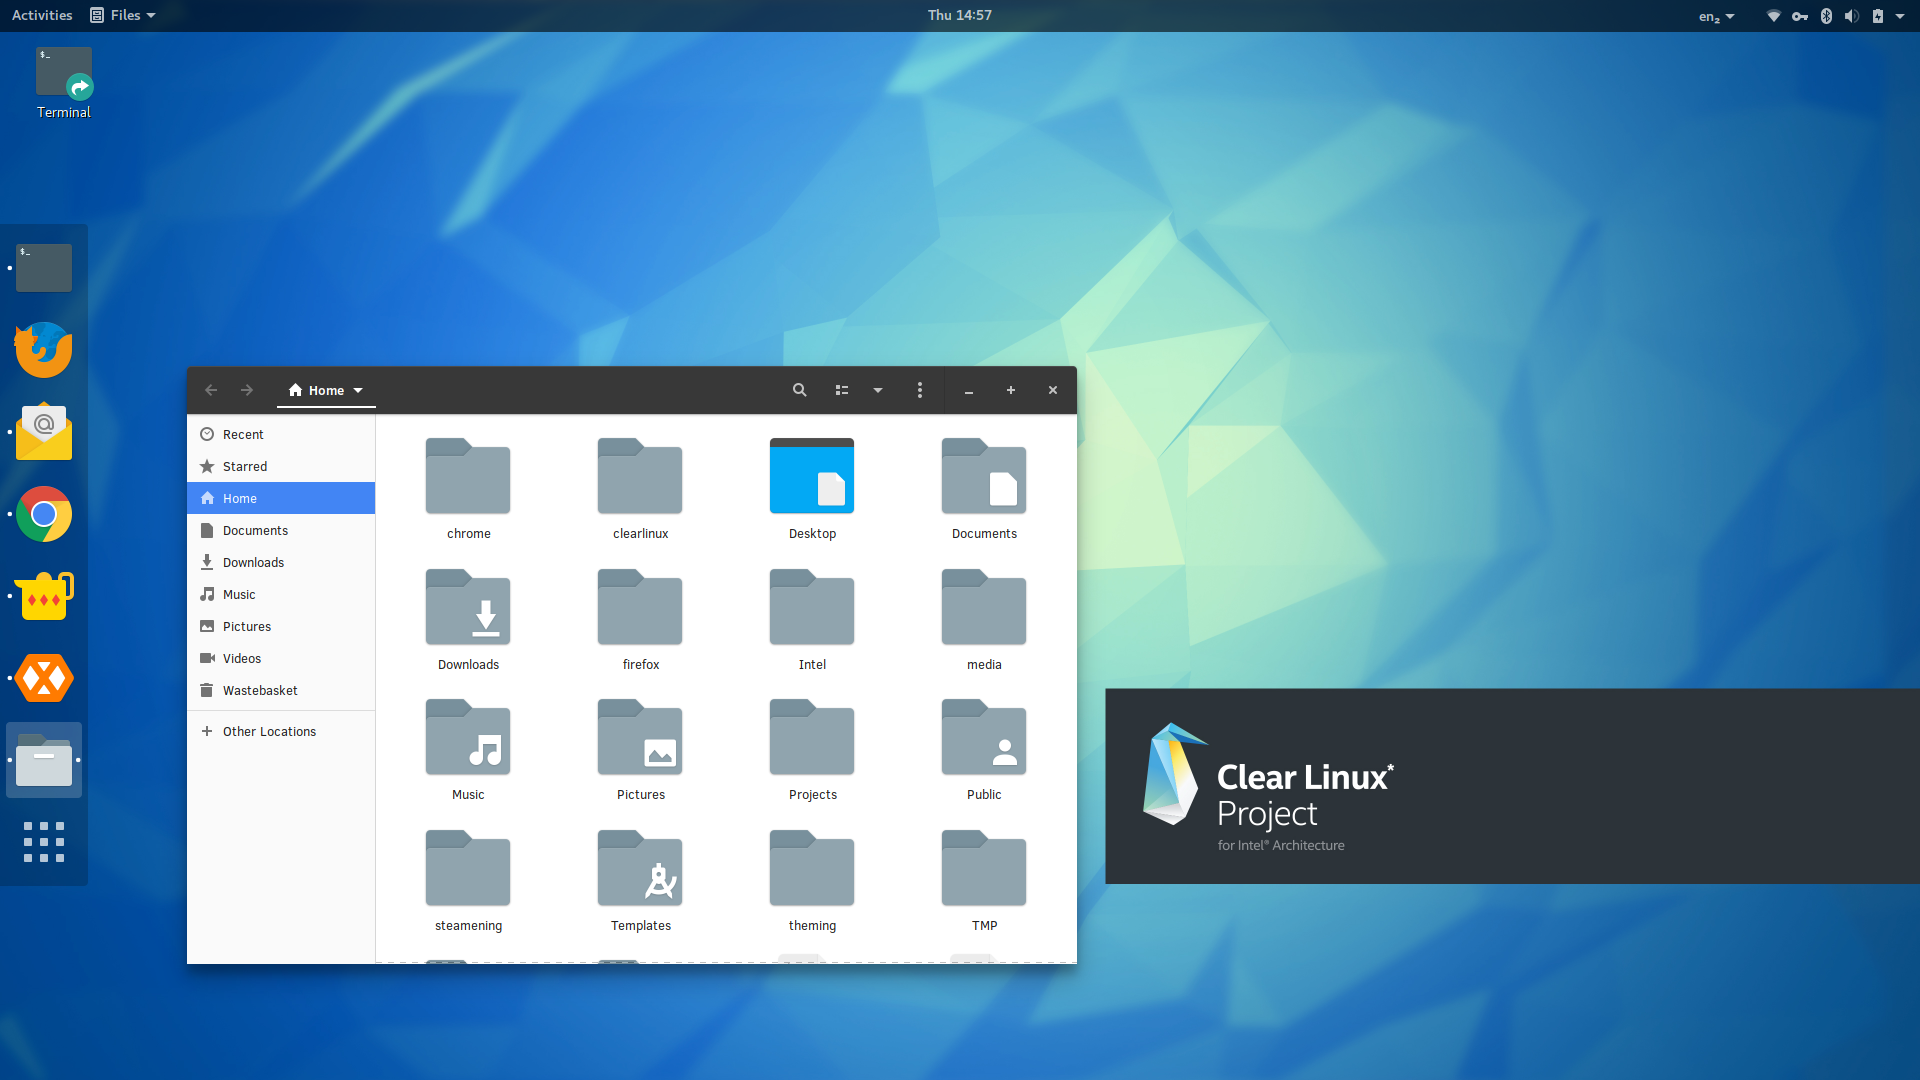Open the yellow kettle app in dock
The height and width of the screenshot is (1080, 1920).
44,596
